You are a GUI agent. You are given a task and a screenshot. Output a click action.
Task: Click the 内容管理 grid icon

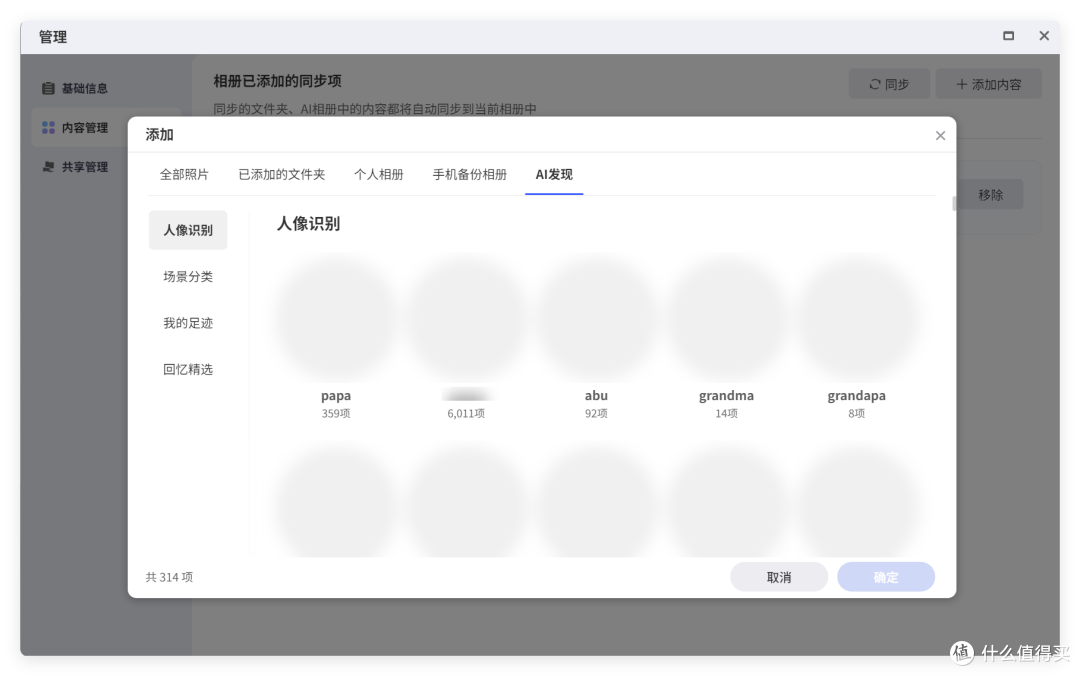pos(48,127)
